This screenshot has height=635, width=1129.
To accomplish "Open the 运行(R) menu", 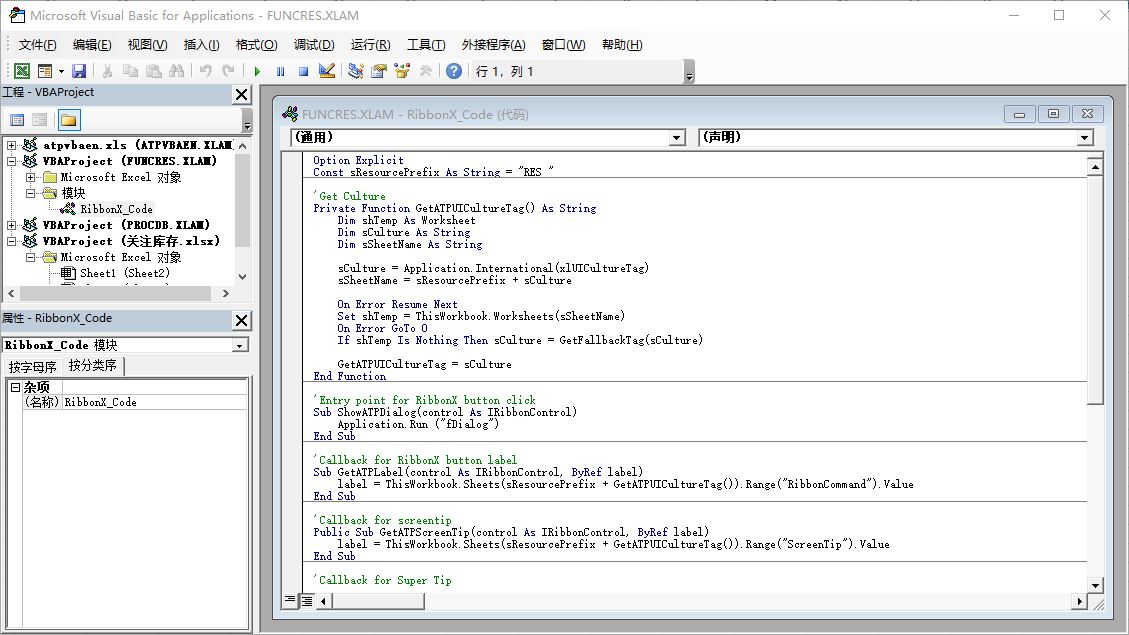I will (x=370, y=45).
